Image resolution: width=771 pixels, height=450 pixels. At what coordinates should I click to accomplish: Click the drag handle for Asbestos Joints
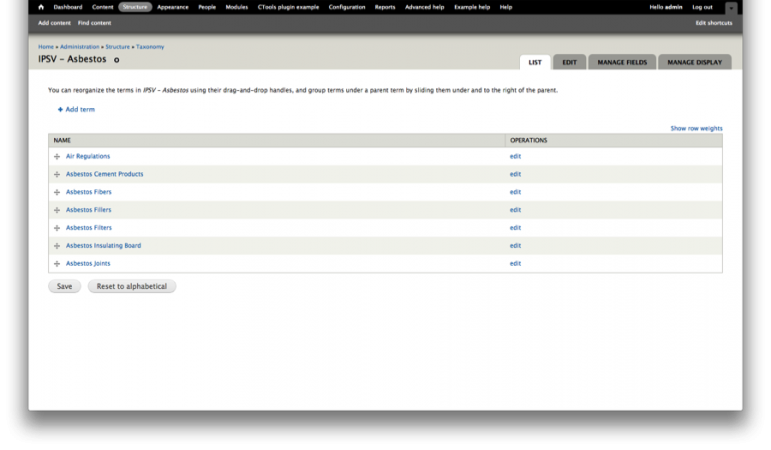tap(57, 264)
